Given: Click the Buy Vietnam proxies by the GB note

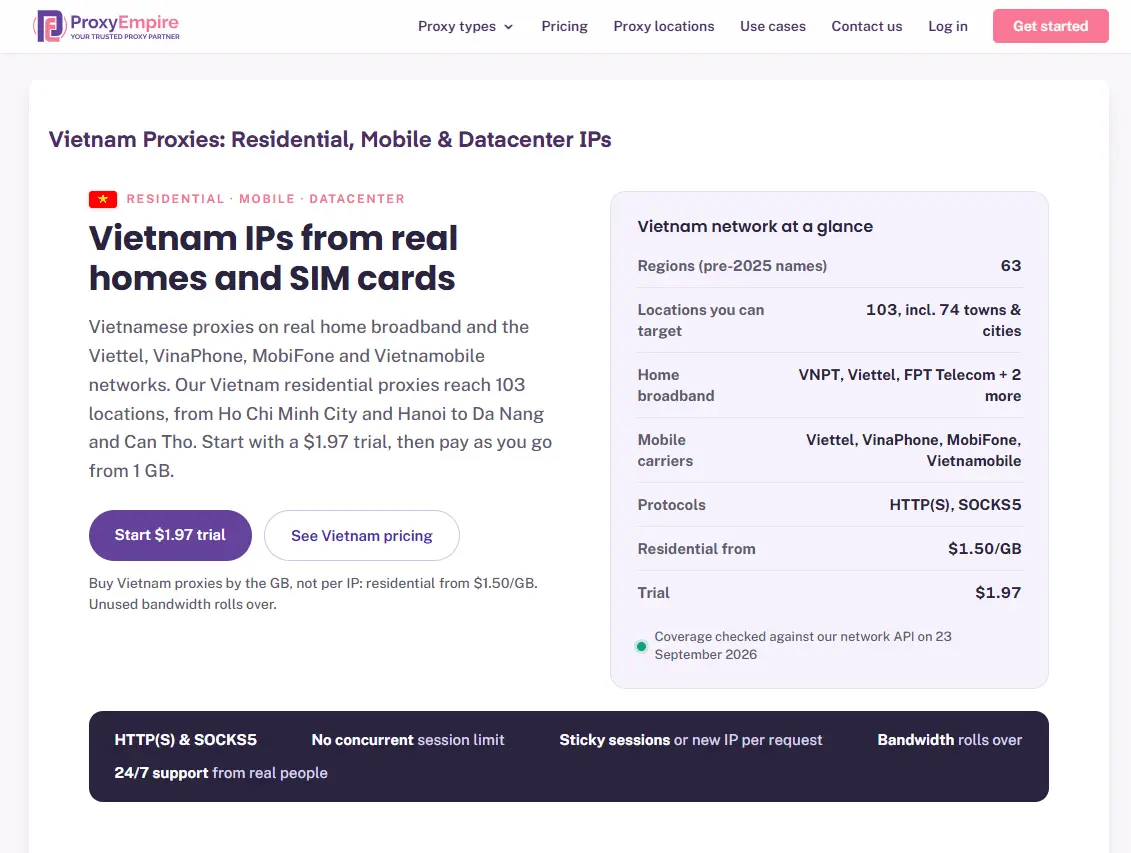Looking at the screenshot, I should (x=313, y=593).
